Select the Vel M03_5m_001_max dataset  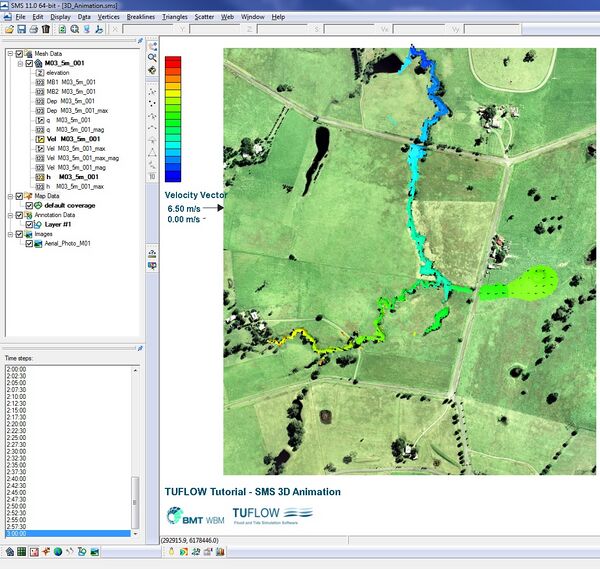pyautogui.click(x=76, y=148)
